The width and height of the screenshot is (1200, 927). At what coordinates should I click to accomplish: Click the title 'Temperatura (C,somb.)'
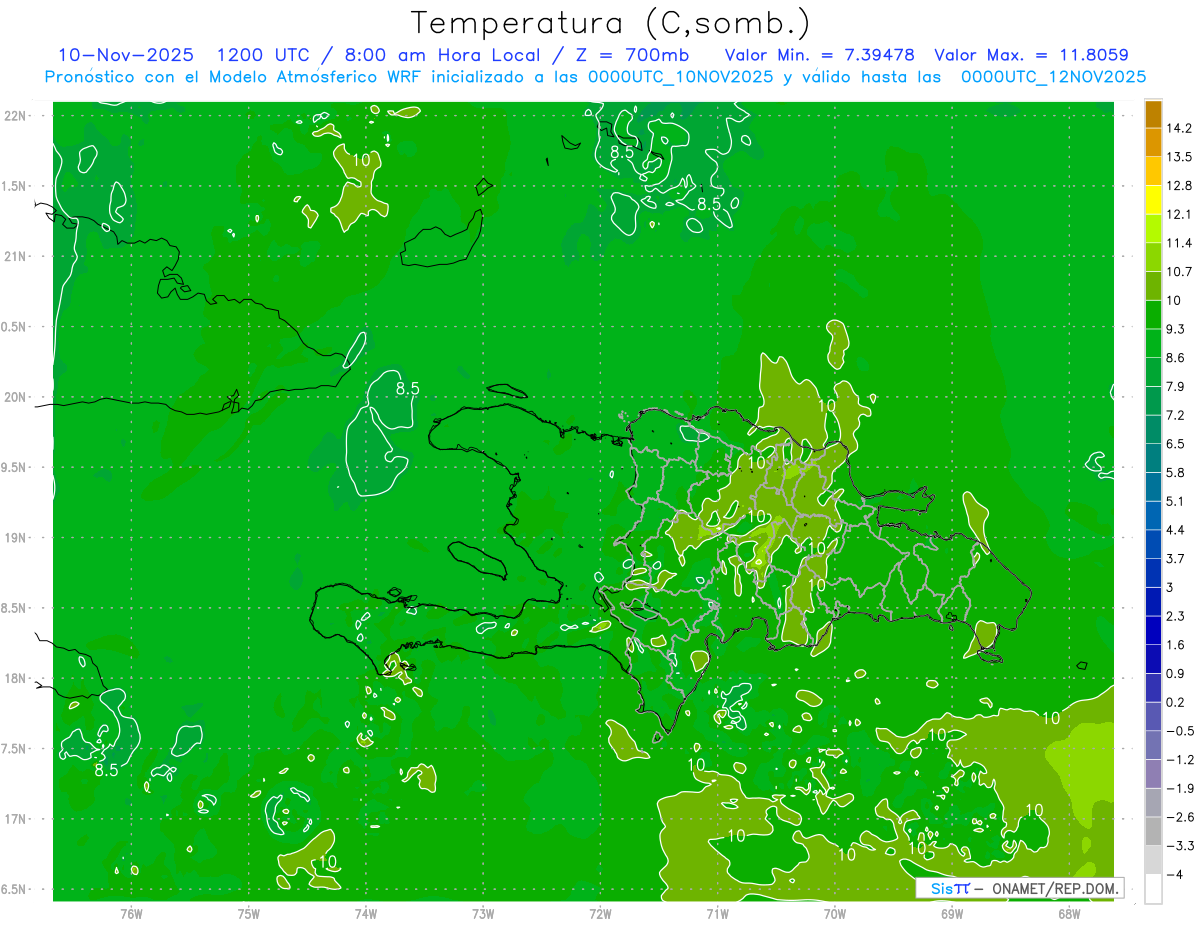pos(611,22)
